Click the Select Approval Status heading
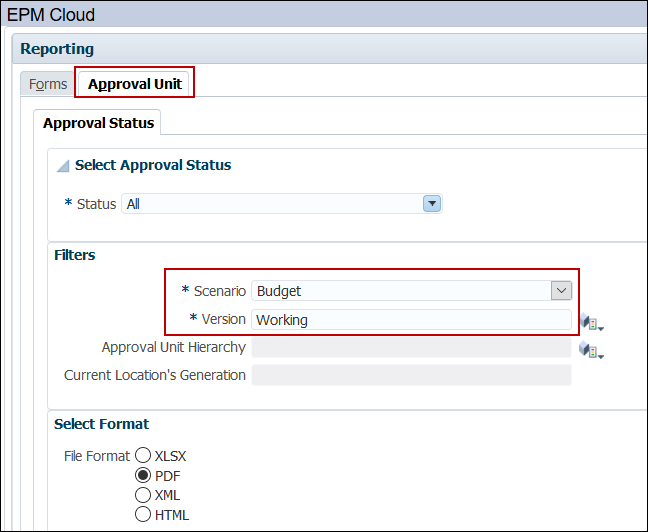The width and height of the screenshot is (648, 532). point(152,165)
